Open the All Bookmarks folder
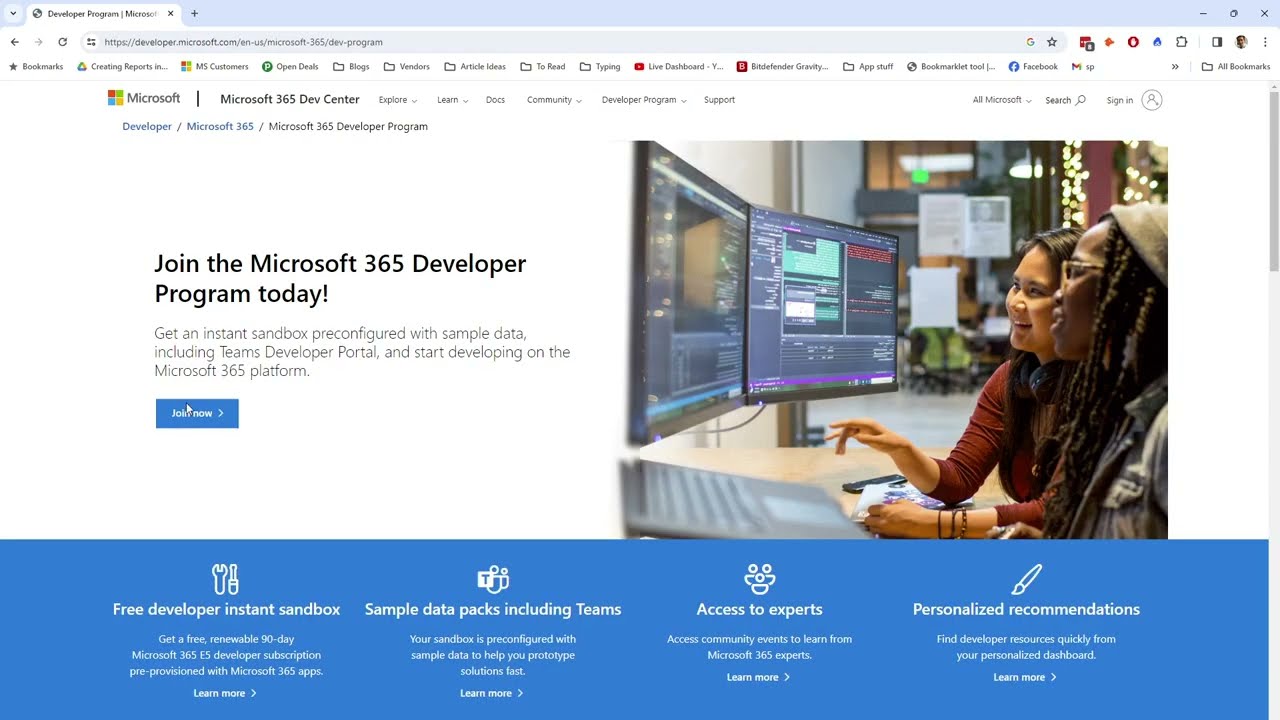This screenshot has width=1280, height=720. click(x=1236, y=67)
